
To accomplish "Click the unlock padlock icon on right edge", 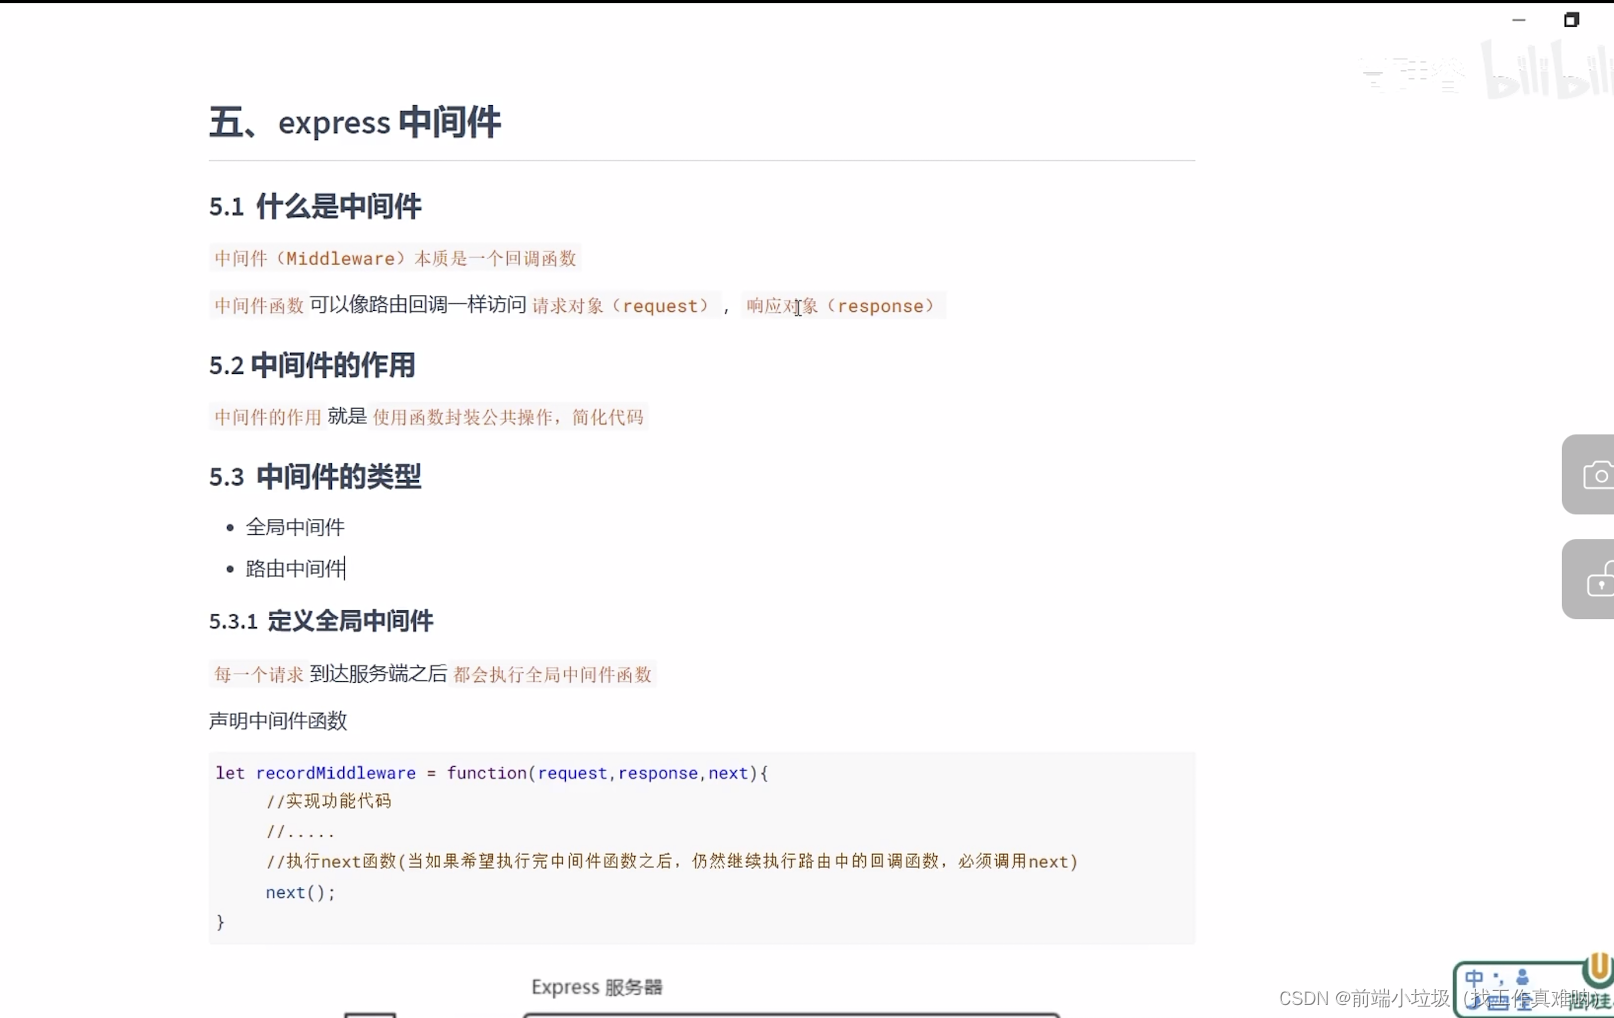I will coord(1597,580).
